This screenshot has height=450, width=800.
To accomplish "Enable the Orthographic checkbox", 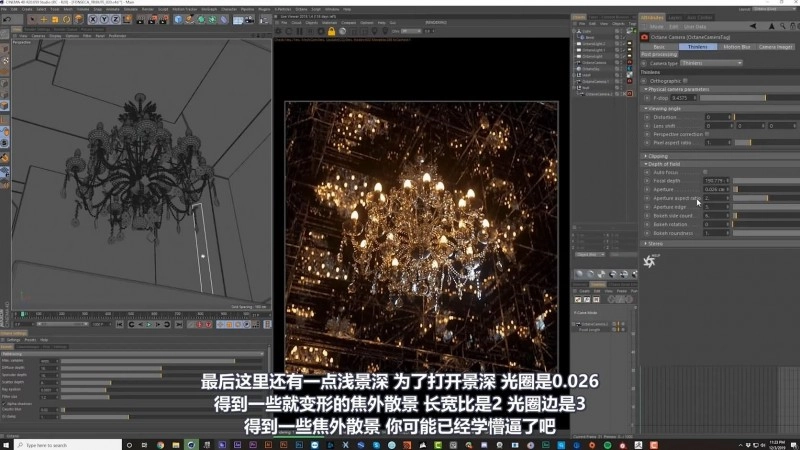I will 684,80.
